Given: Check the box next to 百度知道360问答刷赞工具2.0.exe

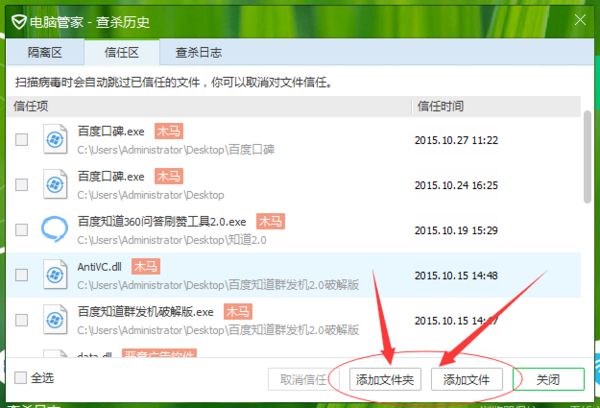Looking at the screenshot, I should (22, 230).
